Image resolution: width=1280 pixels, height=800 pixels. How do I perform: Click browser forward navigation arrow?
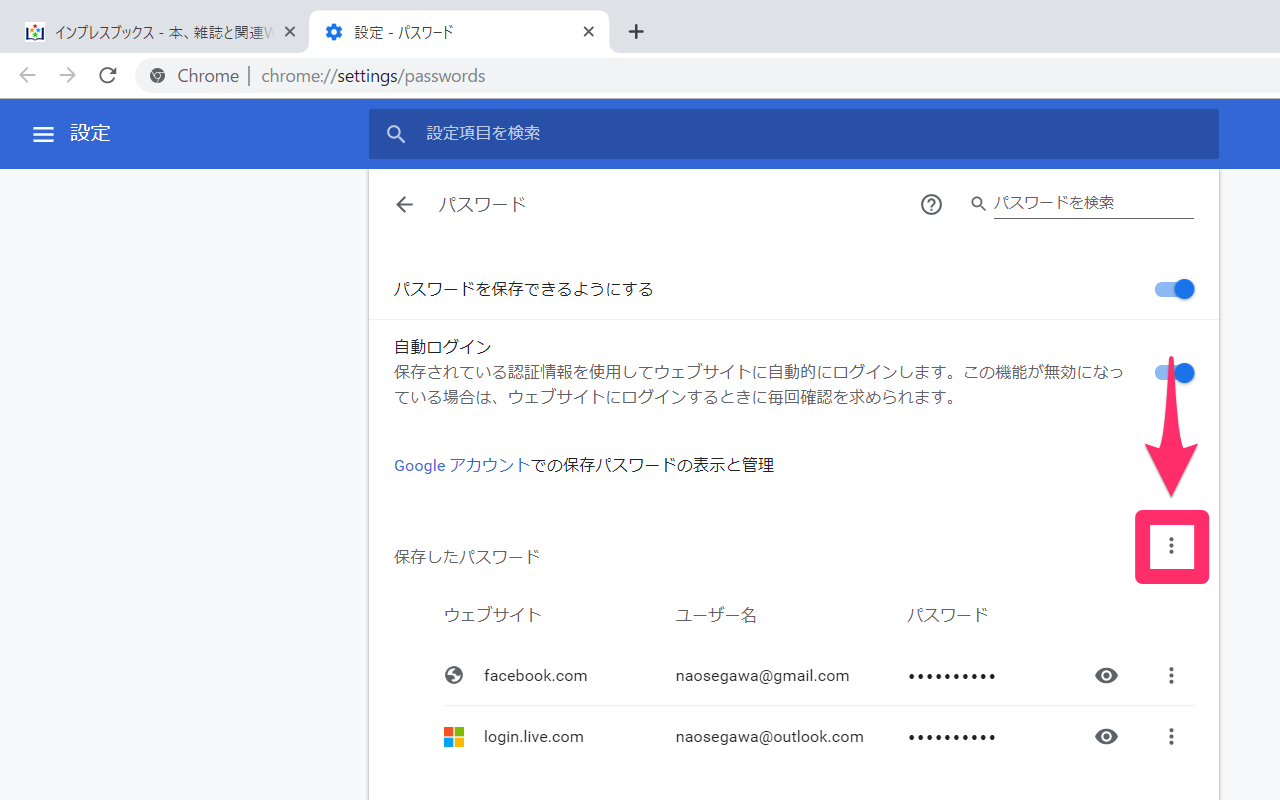click(x=68, y=76)
